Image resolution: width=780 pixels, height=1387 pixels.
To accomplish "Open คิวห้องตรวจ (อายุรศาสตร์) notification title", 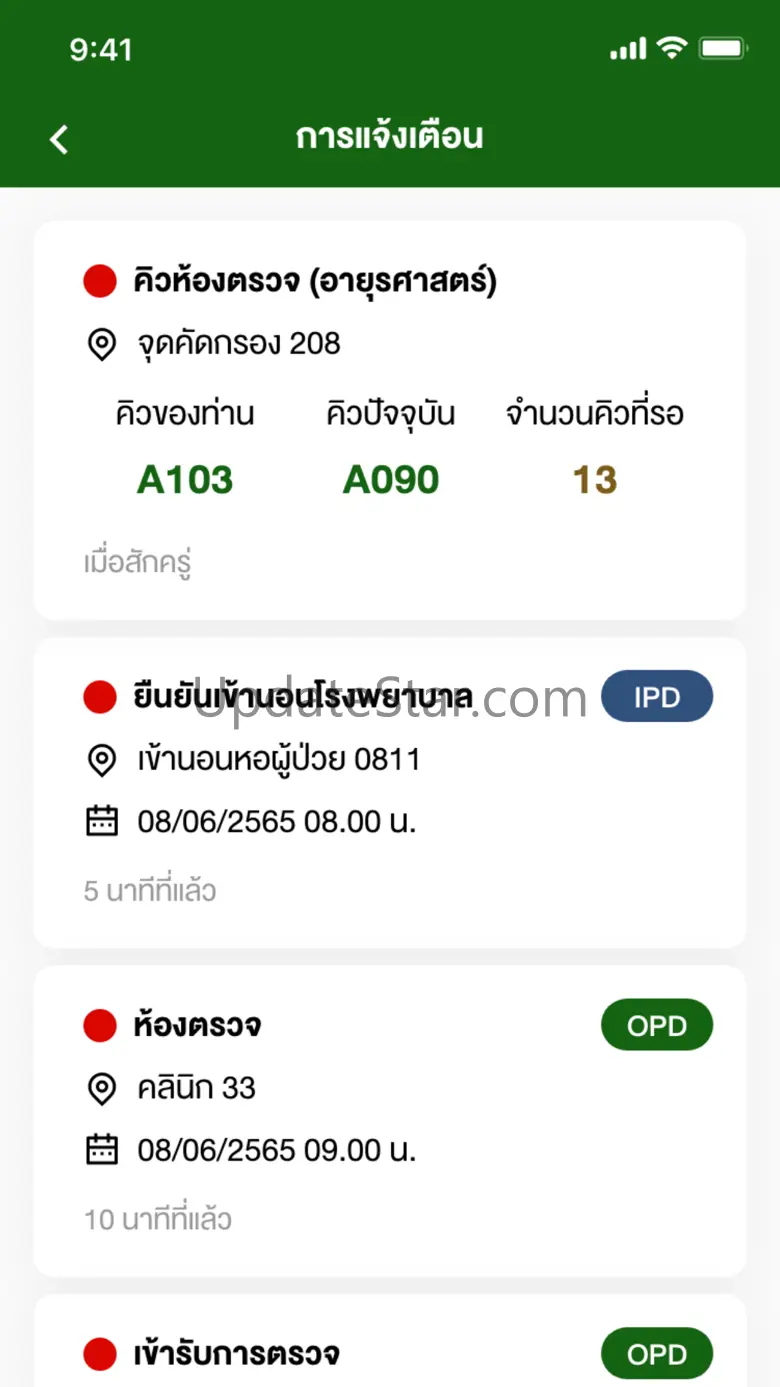I will 315,282.
